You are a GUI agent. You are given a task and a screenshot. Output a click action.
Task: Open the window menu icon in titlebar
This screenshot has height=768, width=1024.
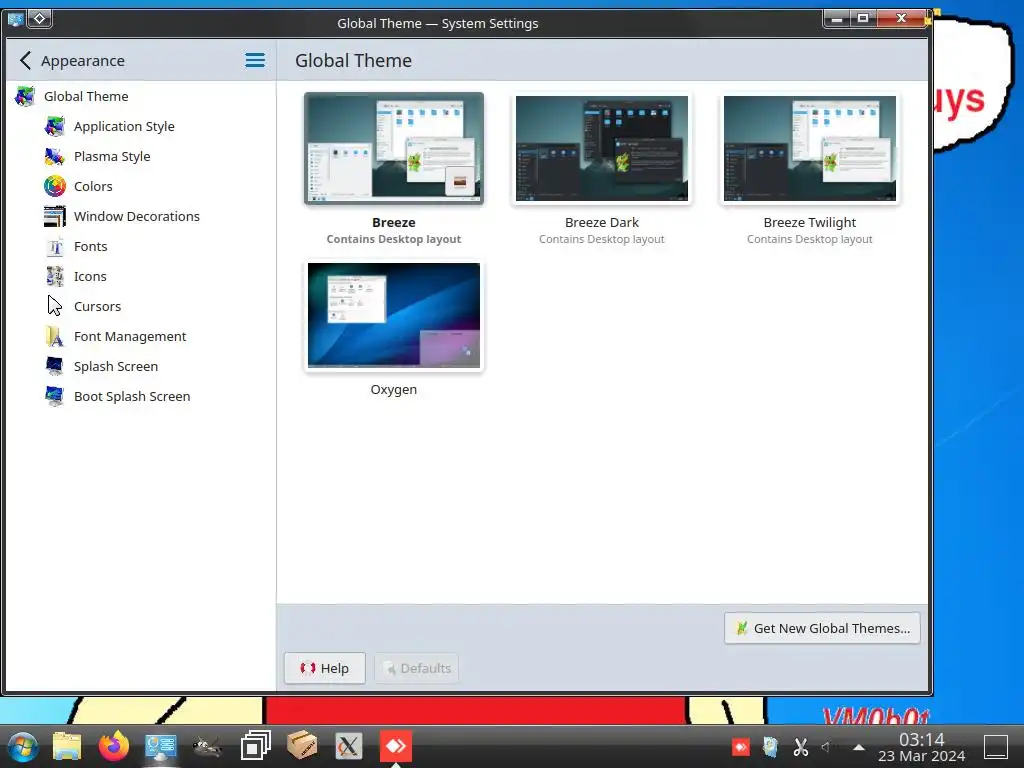[16, 19]
